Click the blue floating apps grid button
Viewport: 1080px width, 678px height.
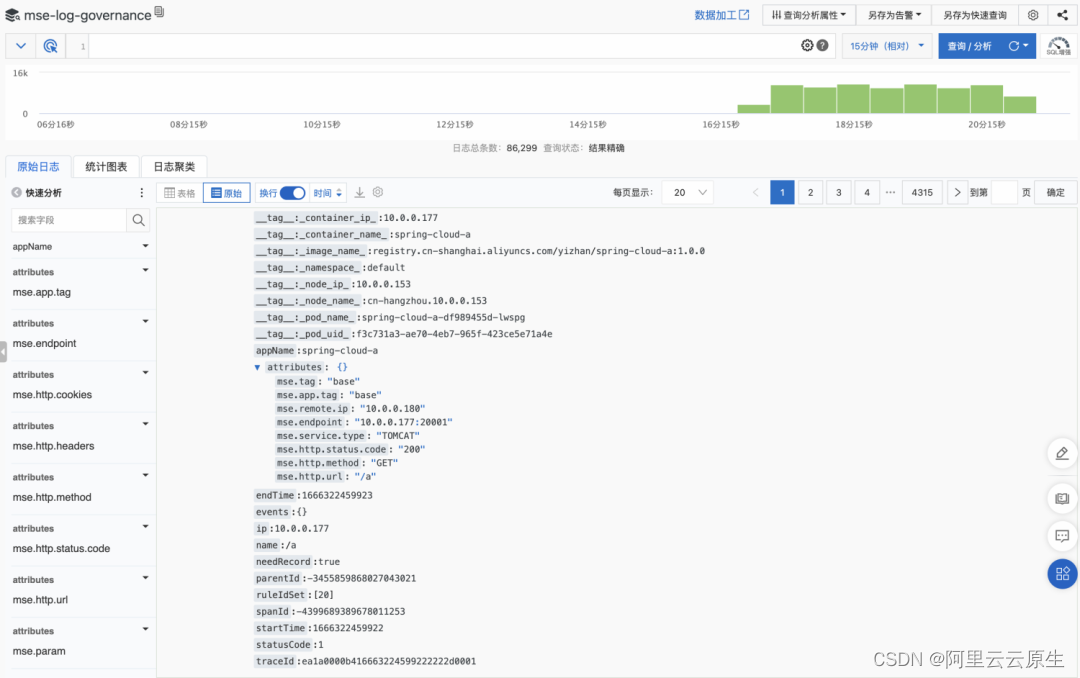[1062, 573]
